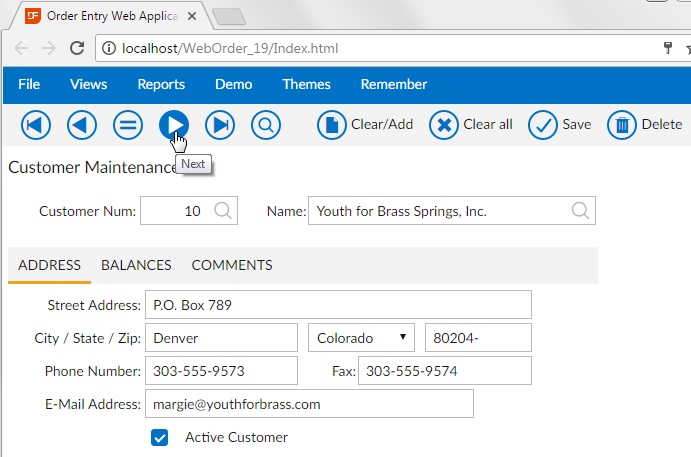The height and width of the screenshot is (457, 691).
Task: Click the Customer Maintenance heading
Action: [x=93, y=167]
